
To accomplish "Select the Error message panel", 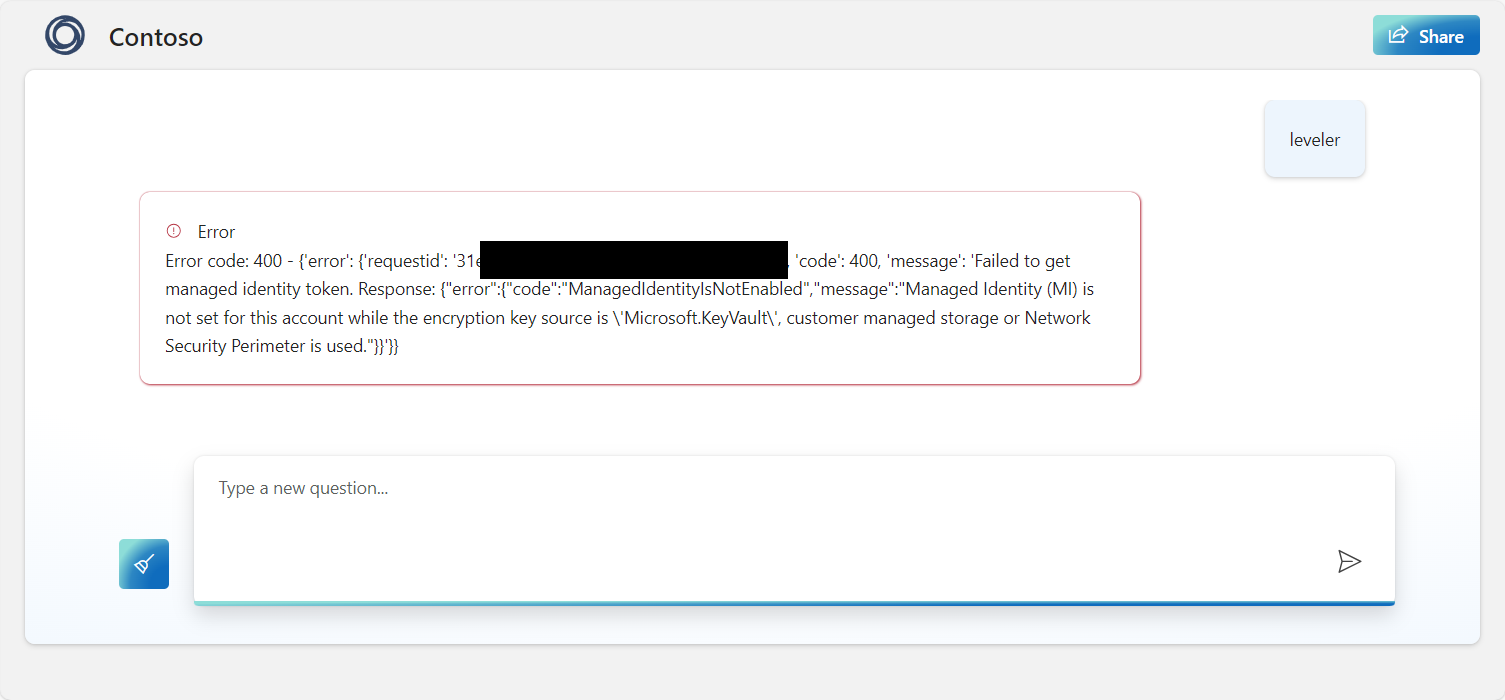I will pos(640,287).
